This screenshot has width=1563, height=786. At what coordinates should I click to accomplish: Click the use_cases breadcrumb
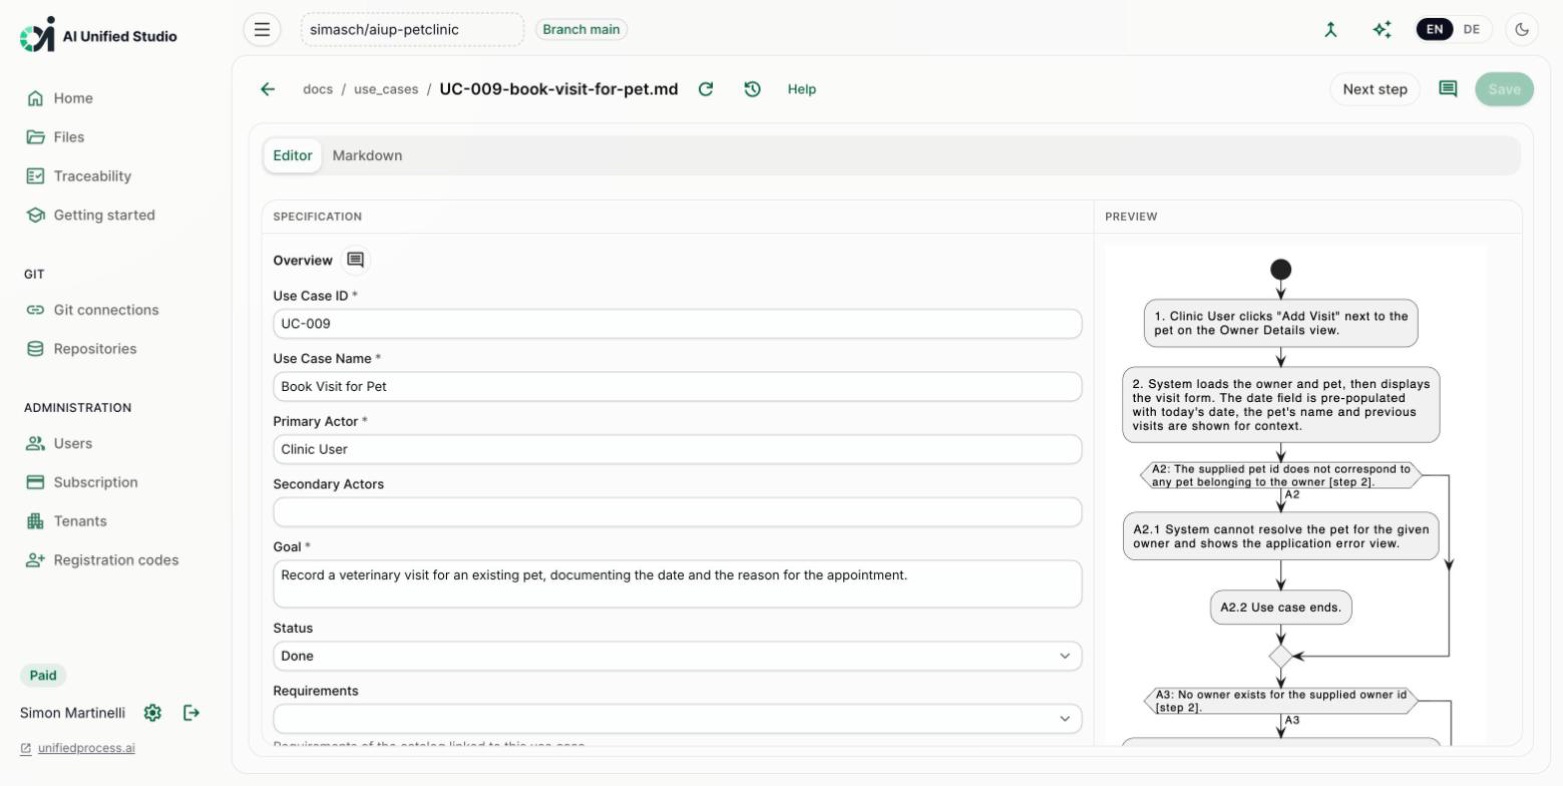click(x=386, y=89)
